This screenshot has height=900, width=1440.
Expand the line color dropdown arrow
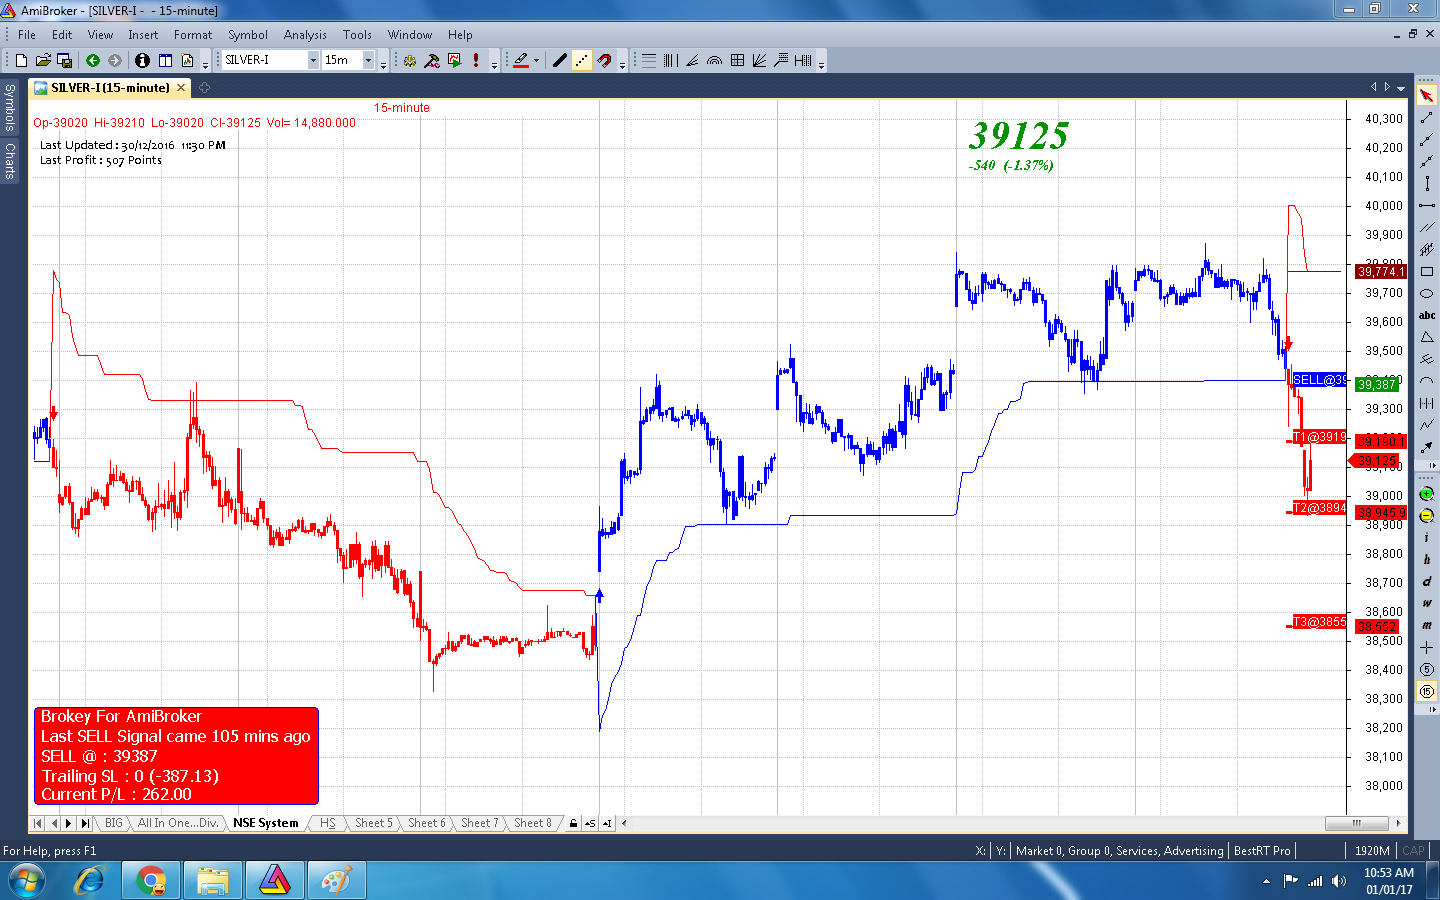click(537, 60)
